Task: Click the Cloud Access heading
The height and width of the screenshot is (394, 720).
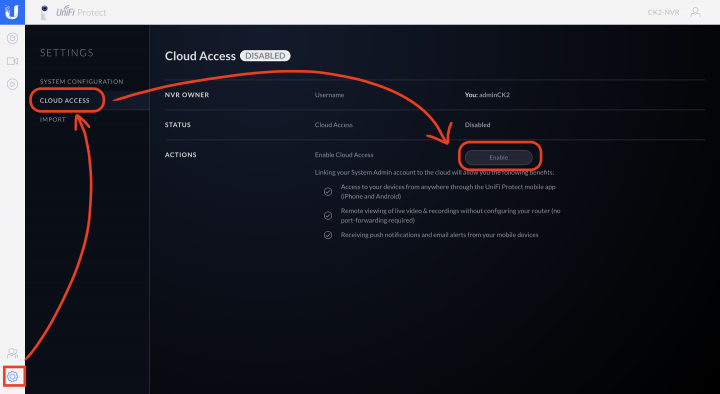Action: [x=200, y=56]
